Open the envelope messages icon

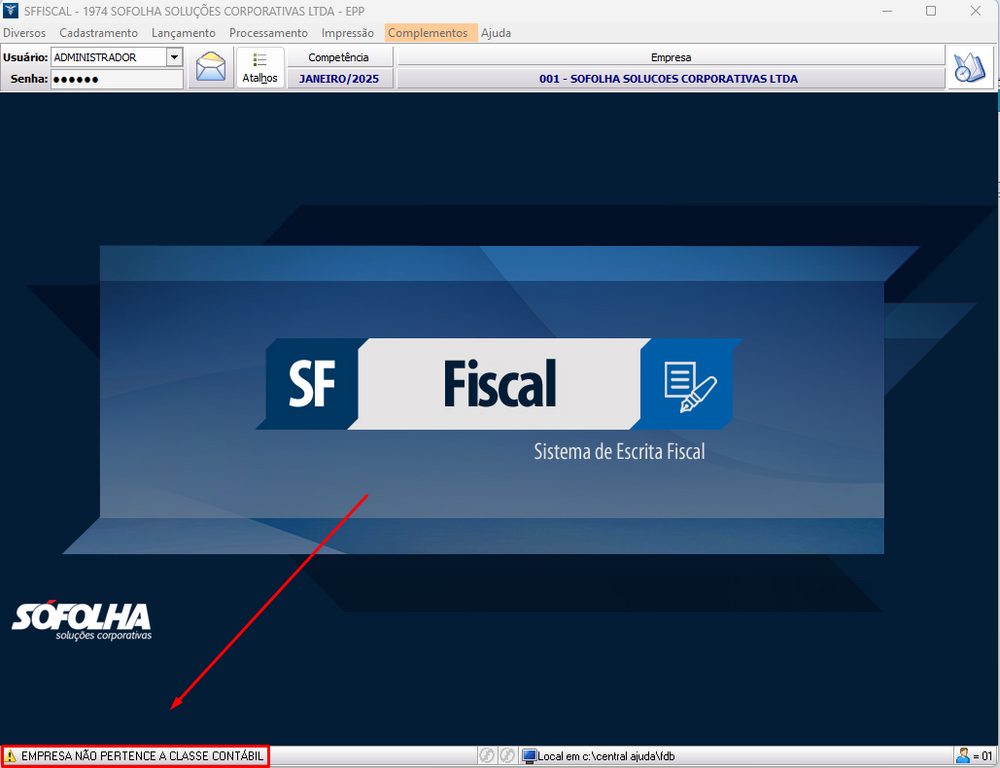(210, 68)
